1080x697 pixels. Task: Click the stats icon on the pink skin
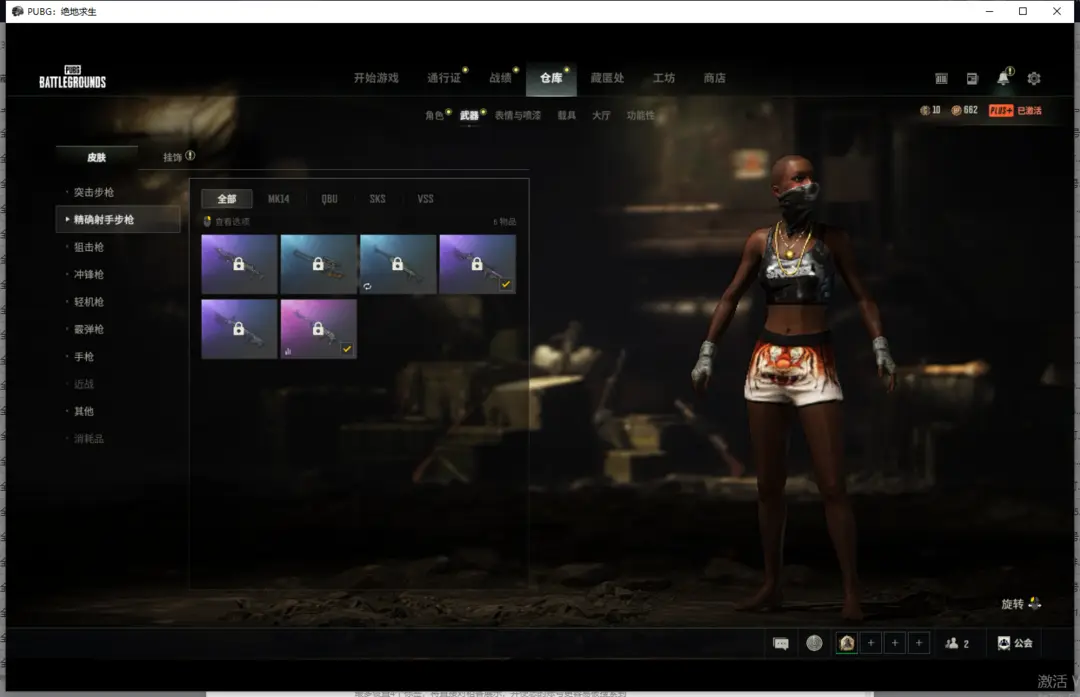pyautogui.click(x=288, y=351)
